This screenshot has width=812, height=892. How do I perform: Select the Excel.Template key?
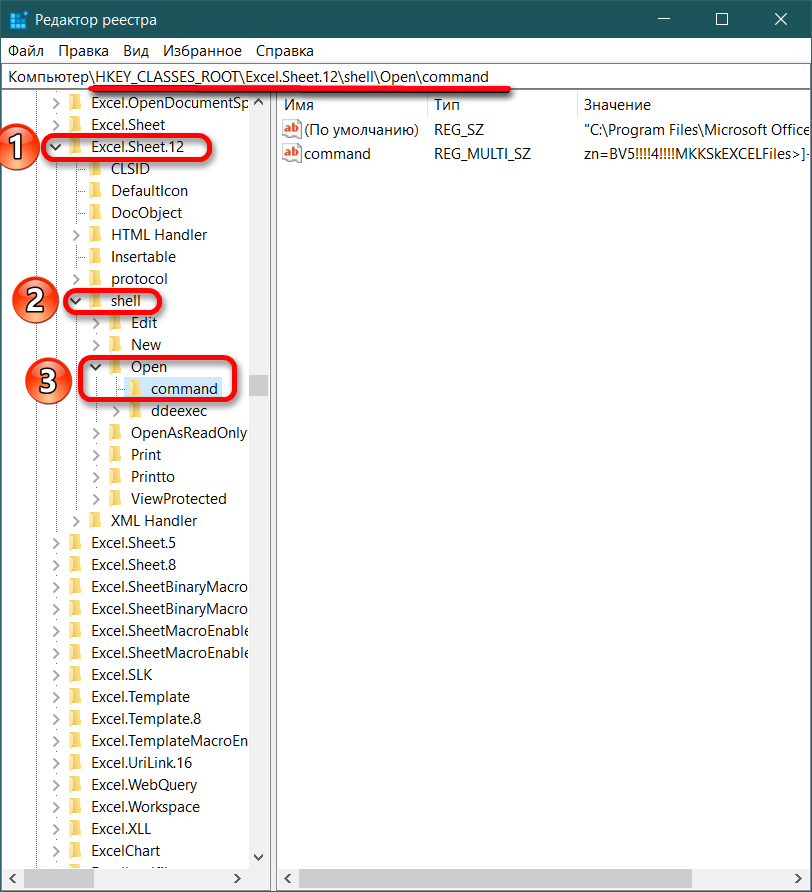140,696
